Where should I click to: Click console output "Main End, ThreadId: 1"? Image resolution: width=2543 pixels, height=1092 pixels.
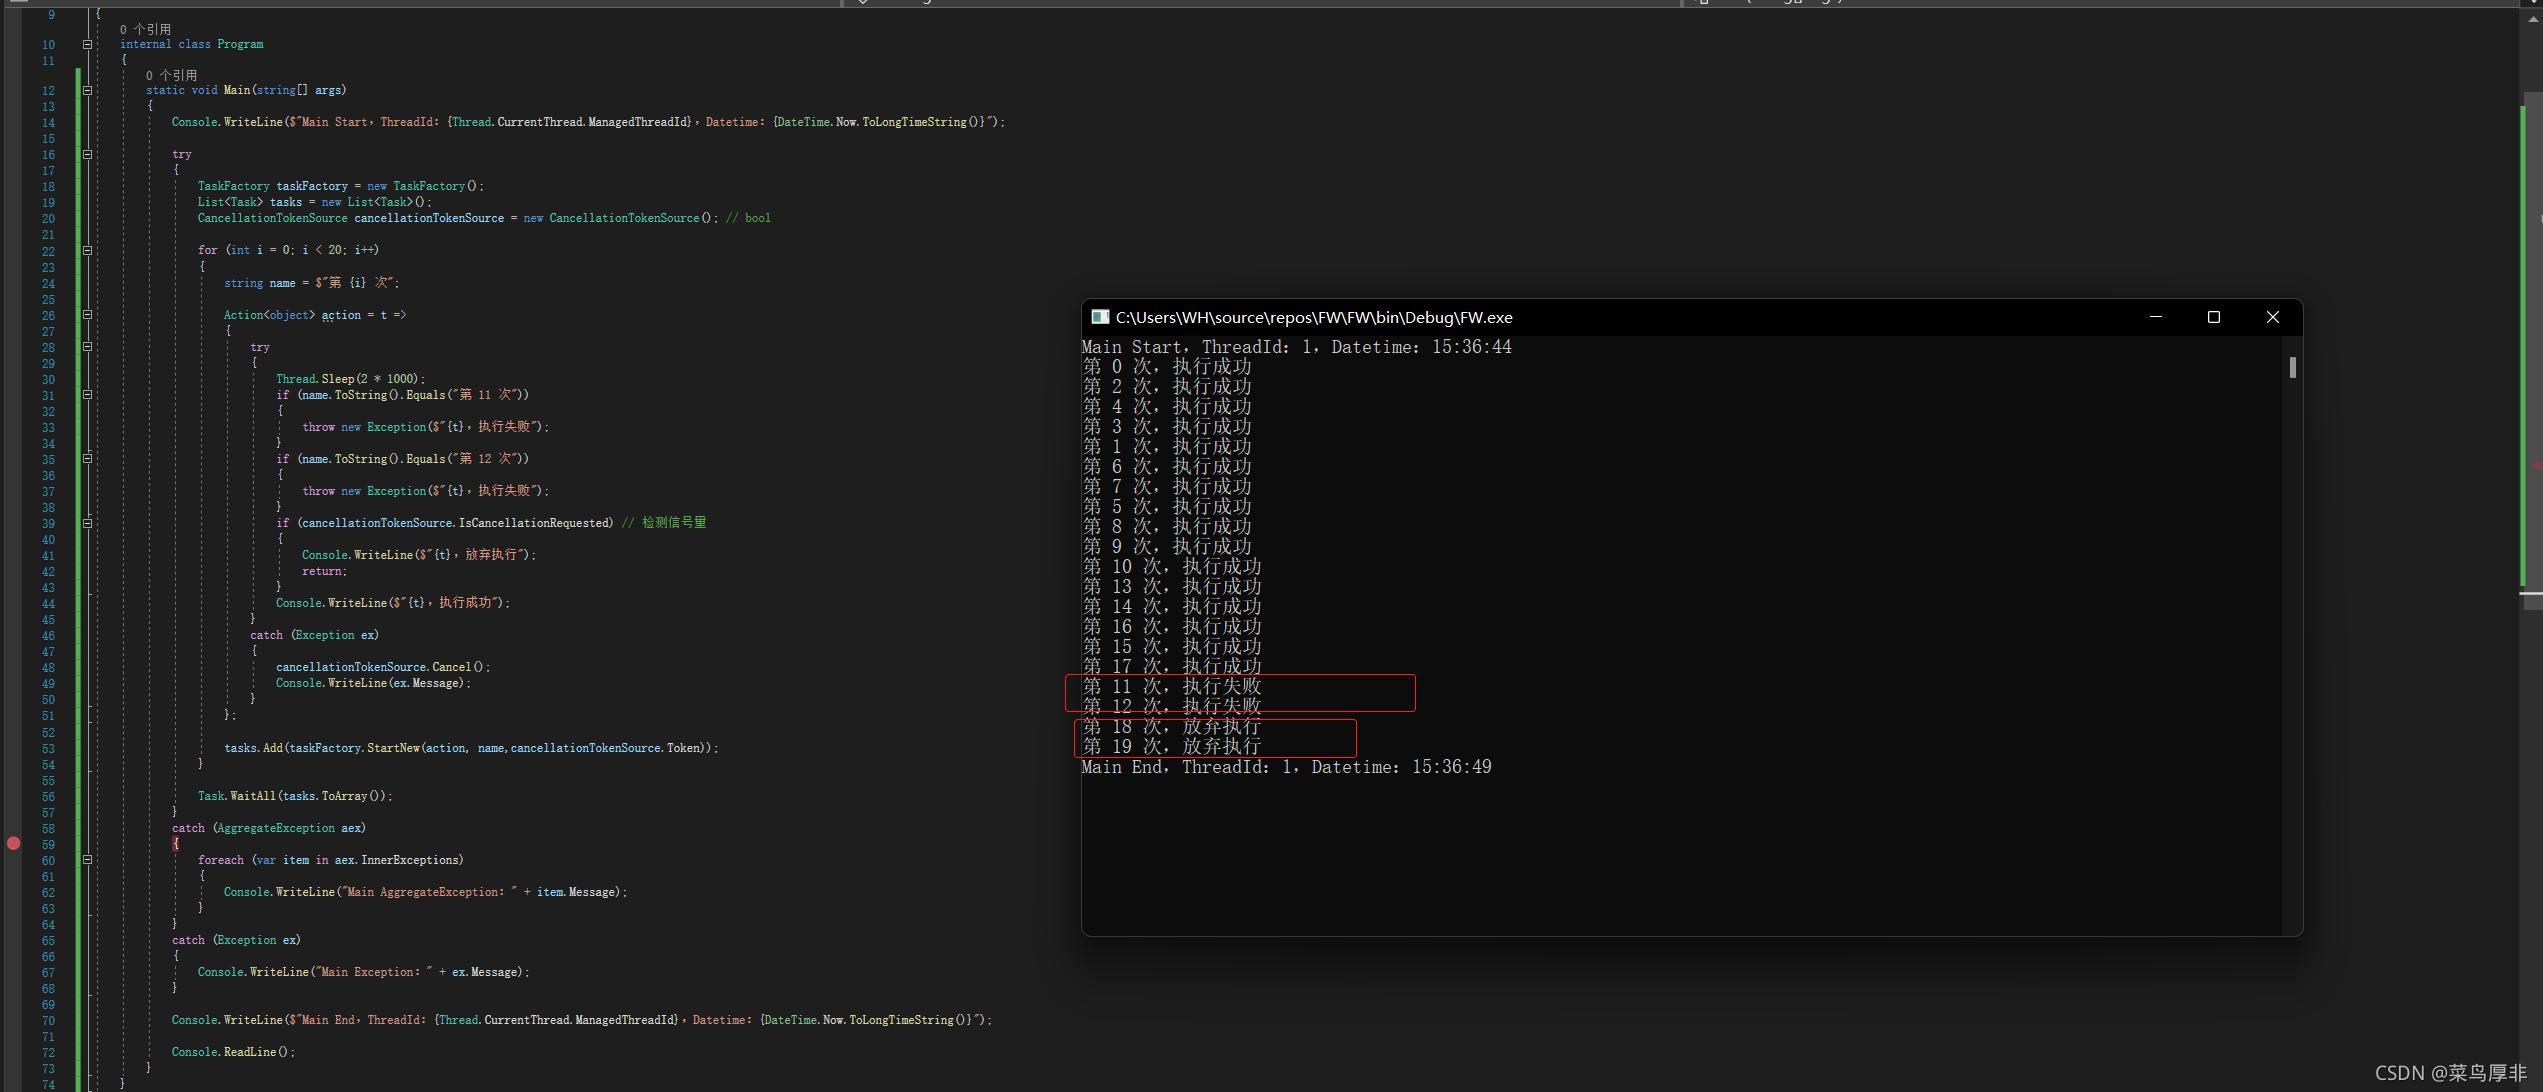(x=1189, y=767)
